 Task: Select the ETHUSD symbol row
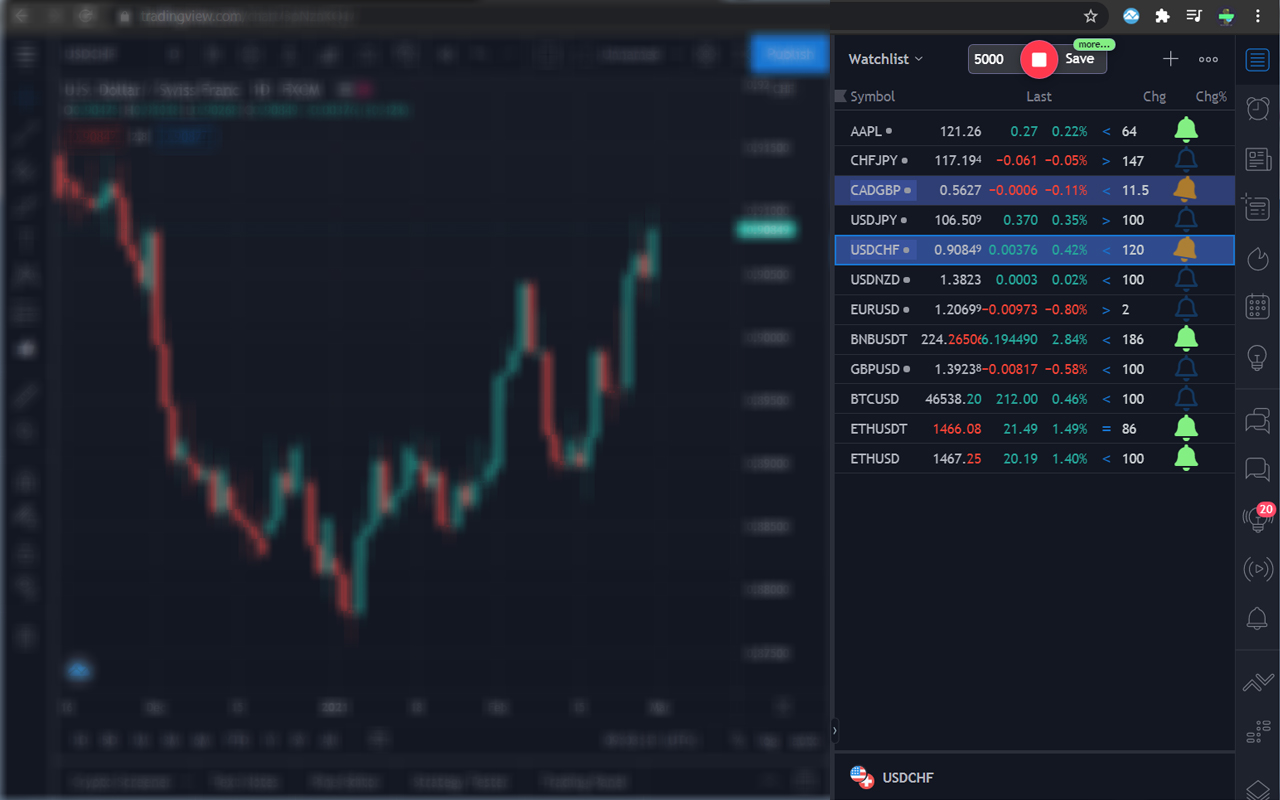tap(1034, 459)
